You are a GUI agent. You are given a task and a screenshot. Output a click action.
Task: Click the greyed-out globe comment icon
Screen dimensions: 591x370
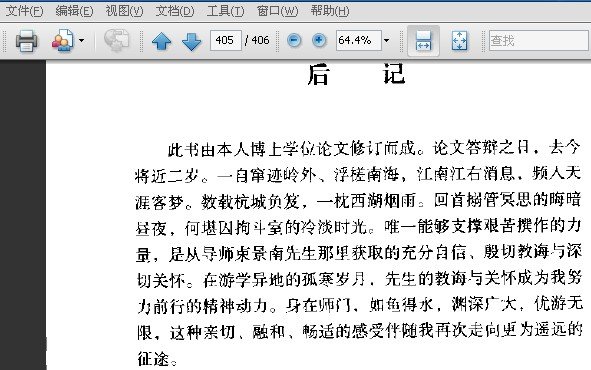click(117, 40)
